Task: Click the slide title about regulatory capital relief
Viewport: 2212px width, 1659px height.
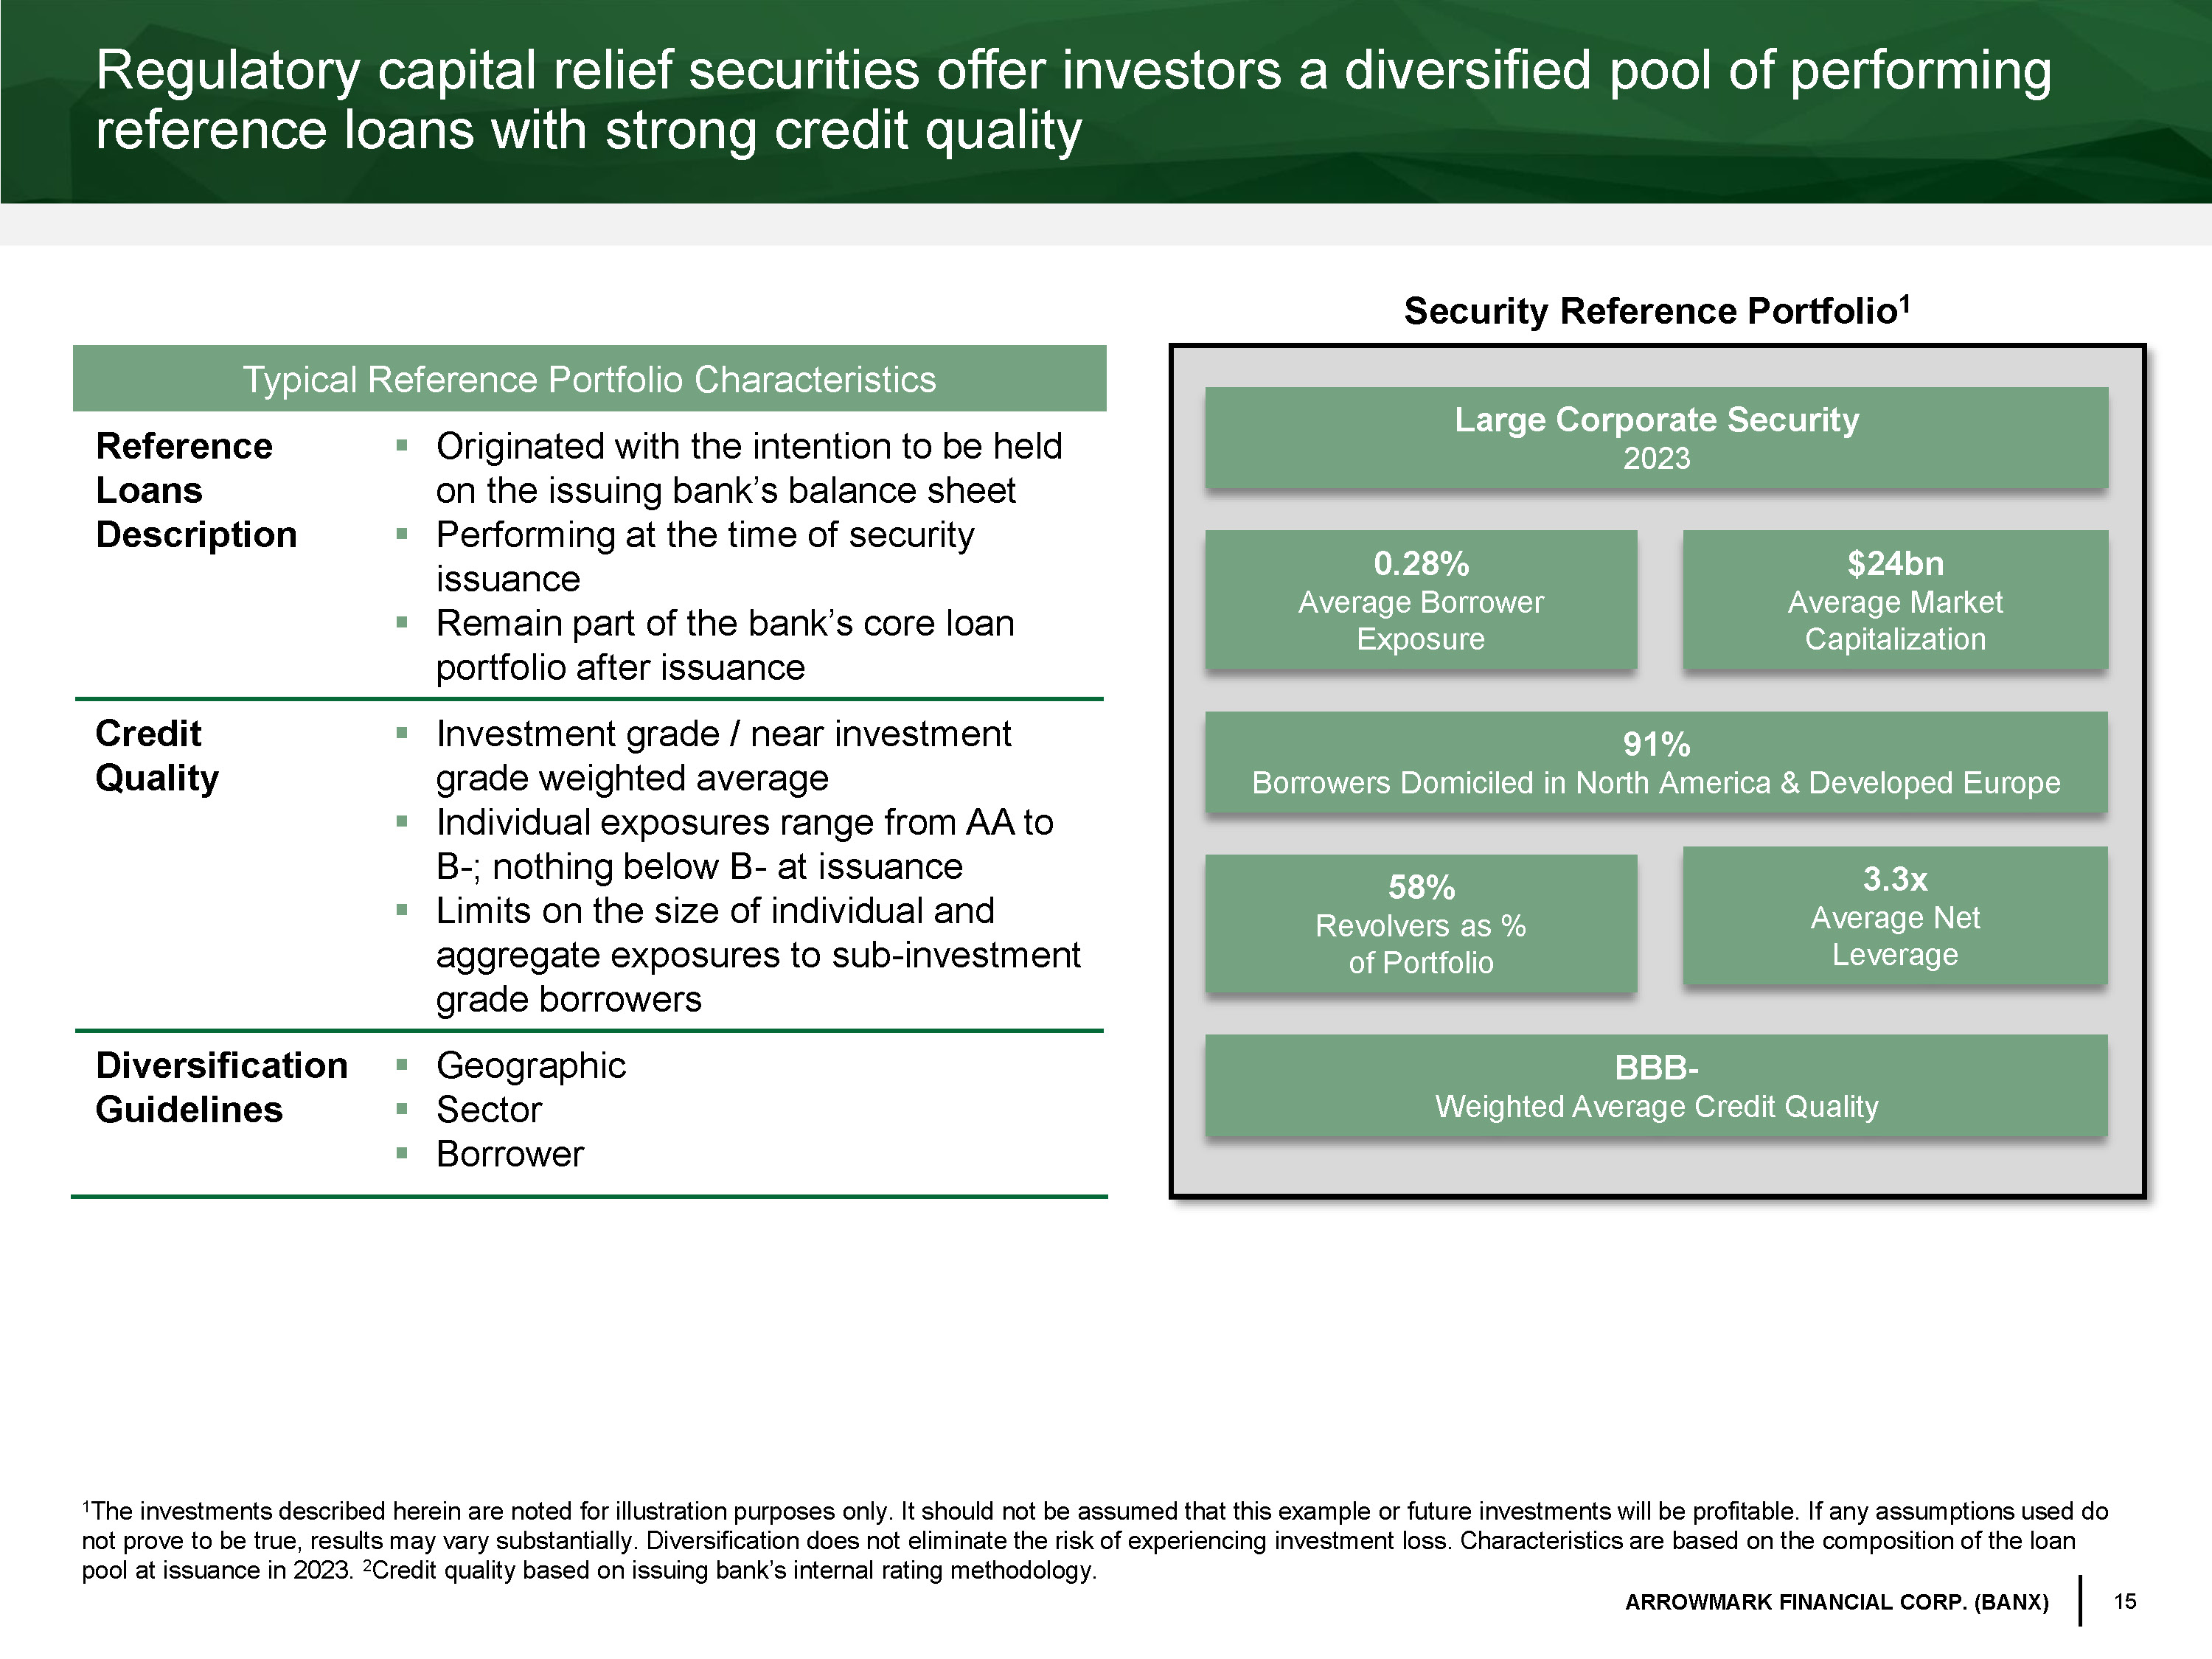Action: click(1072, 100)
